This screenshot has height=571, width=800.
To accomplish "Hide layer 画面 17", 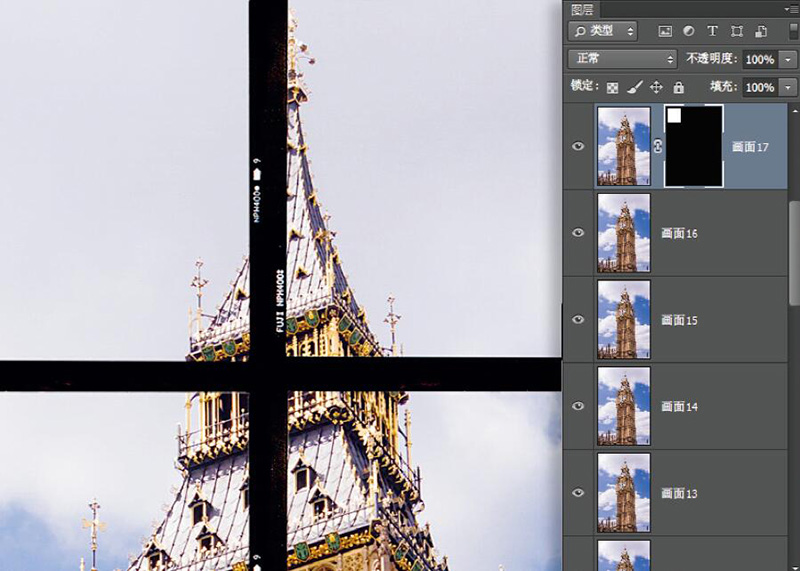I will click(x=578, y=146).
